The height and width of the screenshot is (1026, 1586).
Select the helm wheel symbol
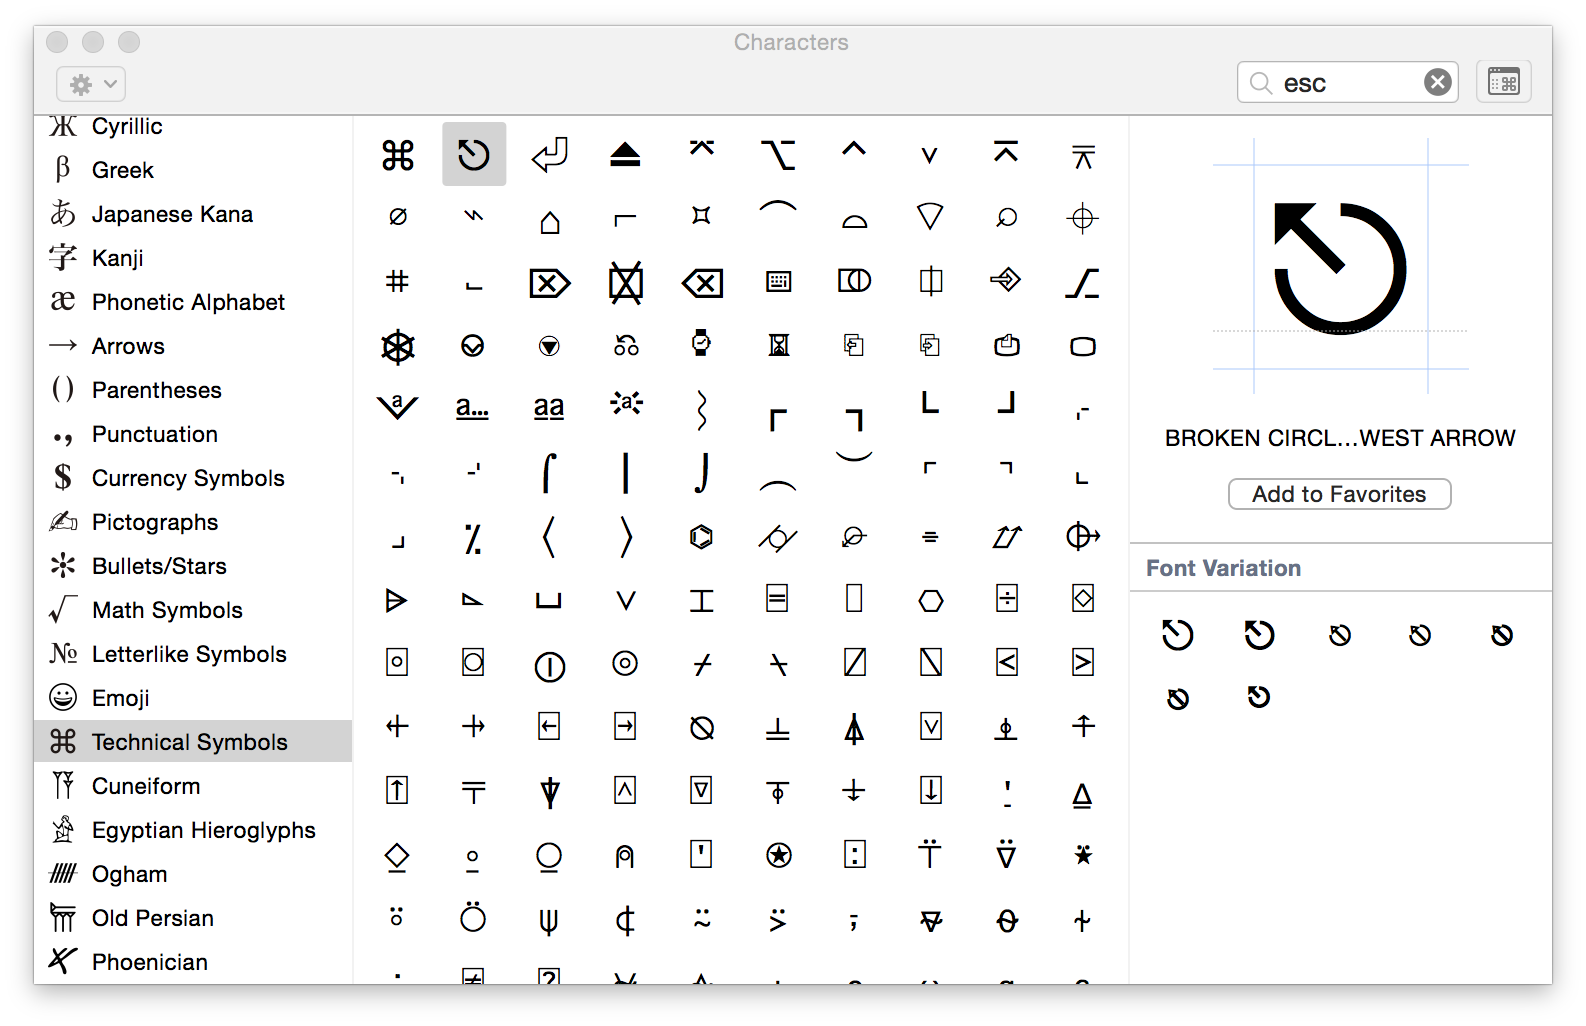pos(398,347)
